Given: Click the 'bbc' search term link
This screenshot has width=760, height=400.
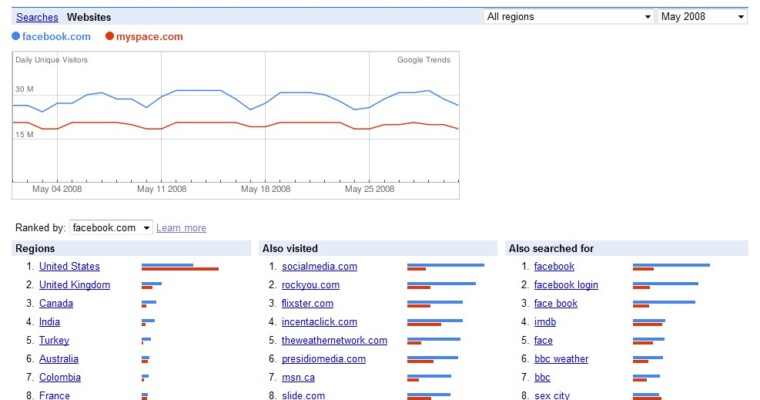Looking at the screenshot, I should point(542,377).
